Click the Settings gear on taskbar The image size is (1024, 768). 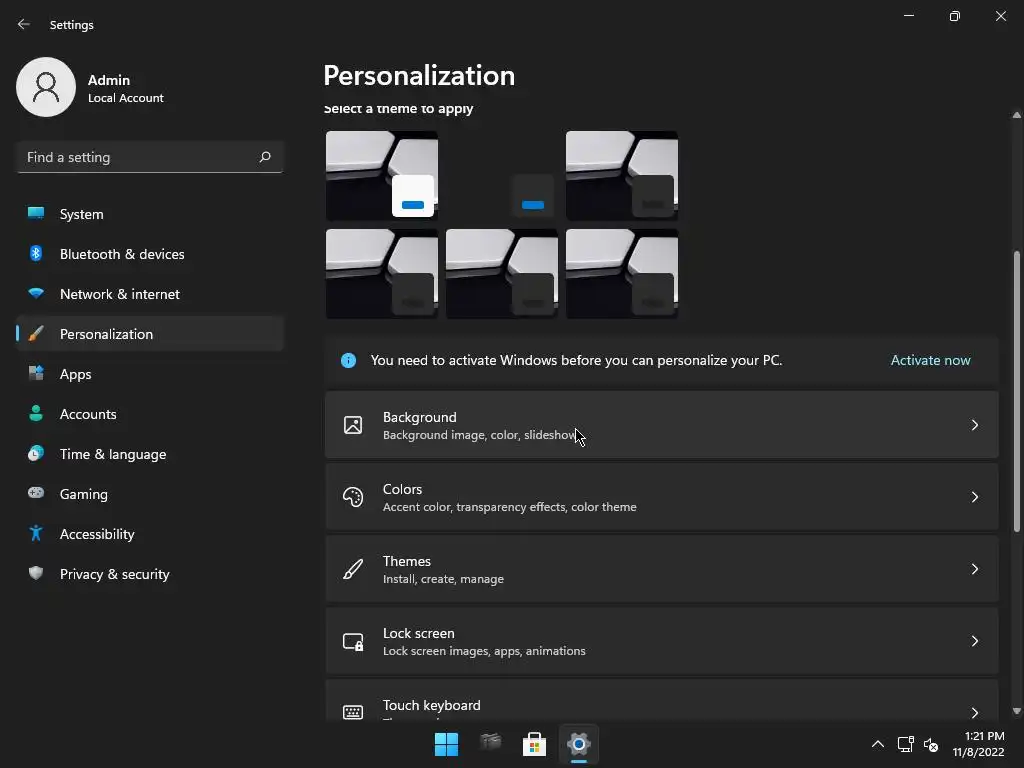pyautogui.click(x=579, y=743)
